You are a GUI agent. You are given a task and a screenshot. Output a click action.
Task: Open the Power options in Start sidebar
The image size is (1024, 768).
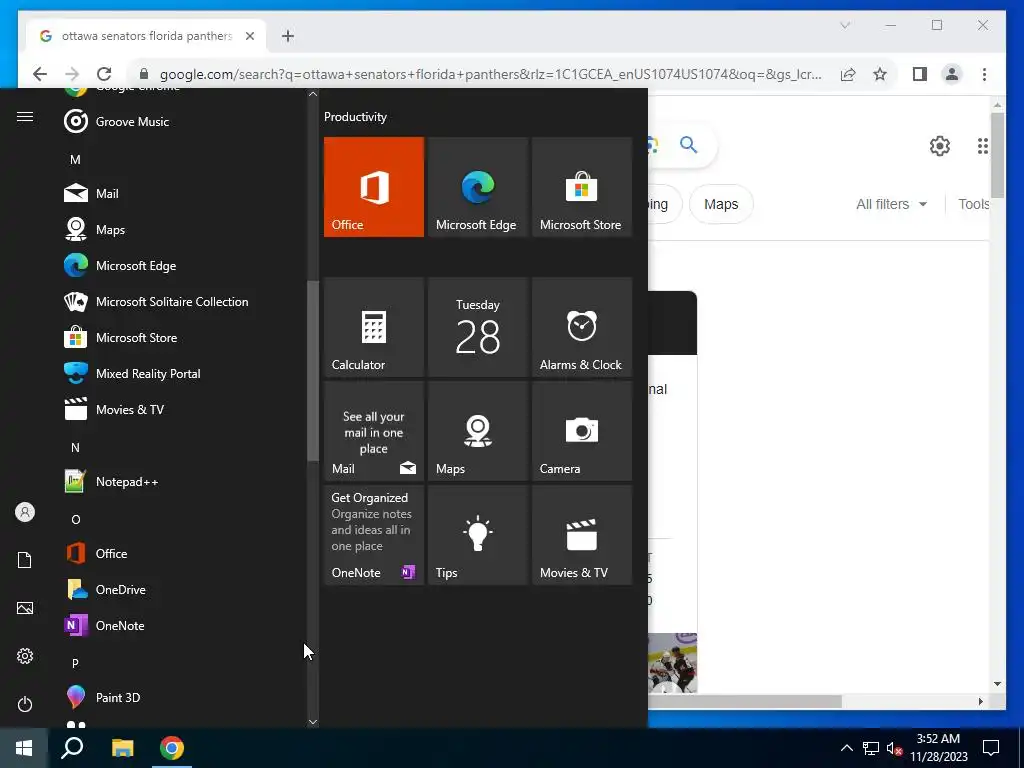pos(25,704)
